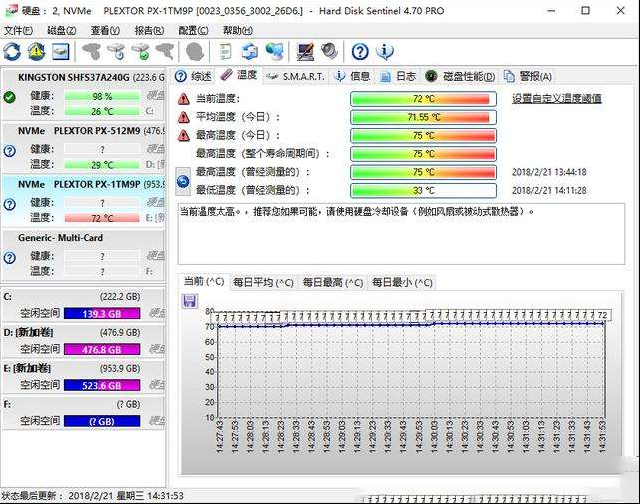
Task: Select the 每日最小 (°C) graph tab
Action: point(402,282)
